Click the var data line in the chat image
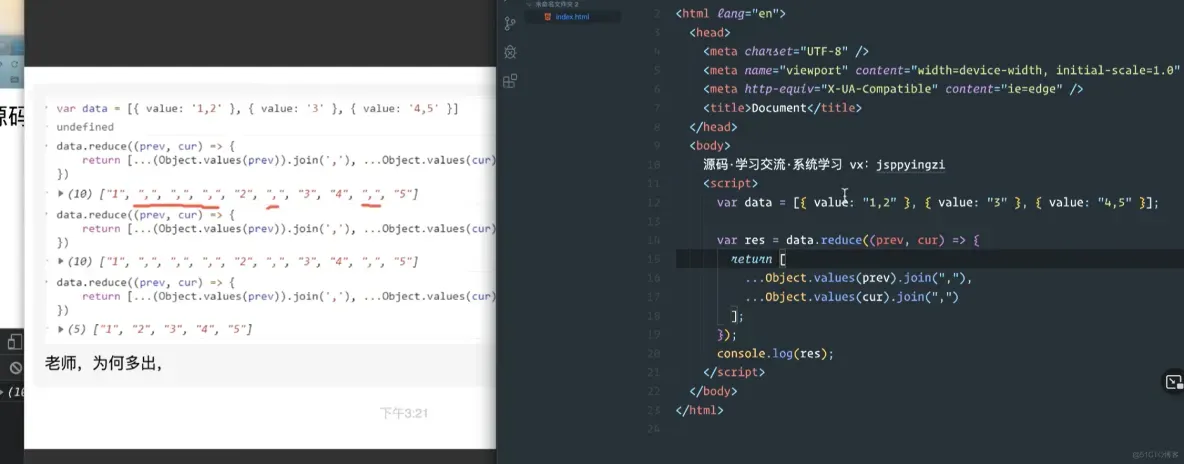Screen dimensions: 1184x464 click(257, 110)
